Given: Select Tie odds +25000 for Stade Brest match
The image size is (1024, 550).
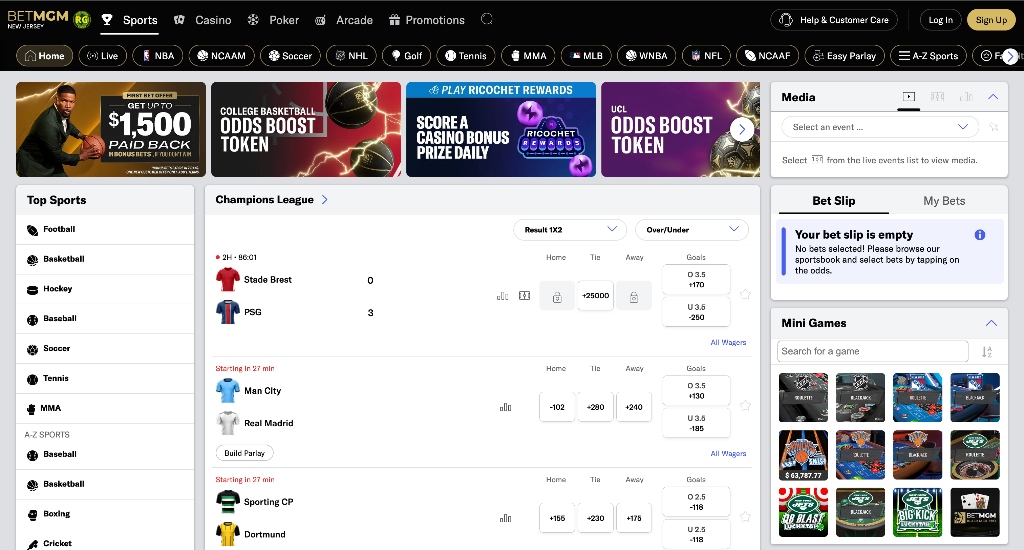Looking at the screenshot, I should click(x=595, y=296).
